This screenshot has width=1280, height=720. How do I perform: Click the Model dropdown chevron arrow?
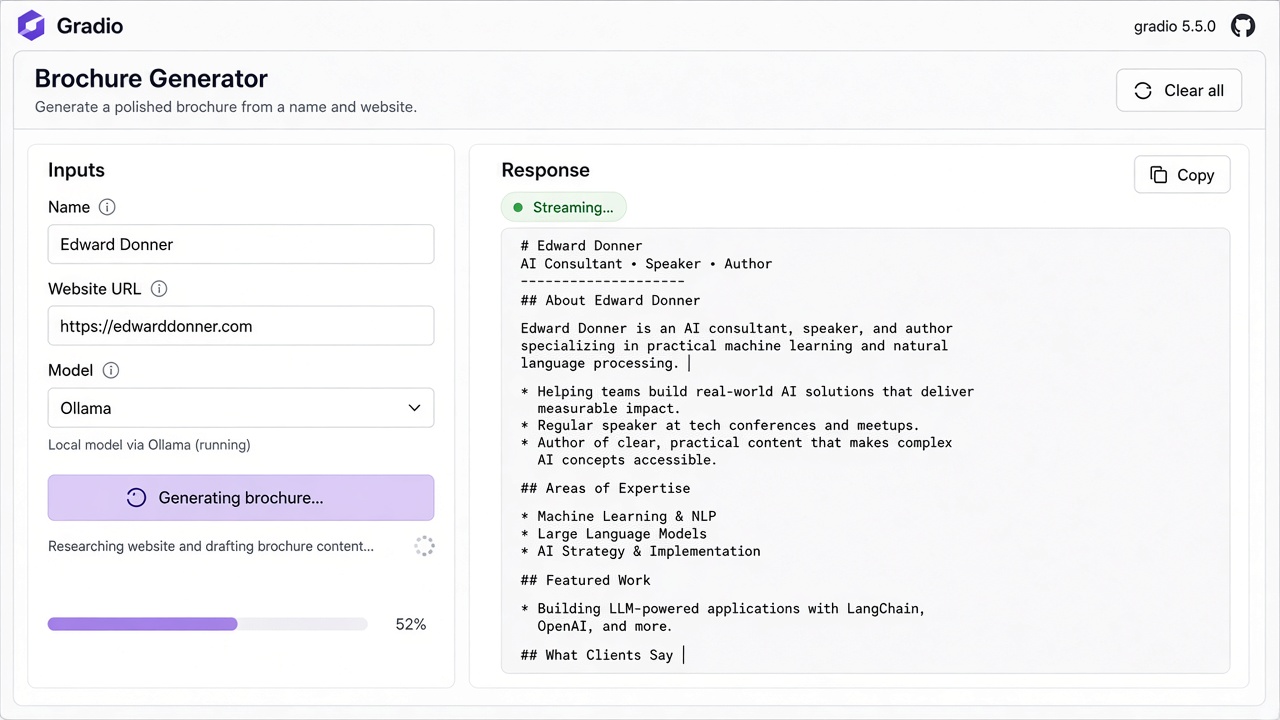coord(414,408)
